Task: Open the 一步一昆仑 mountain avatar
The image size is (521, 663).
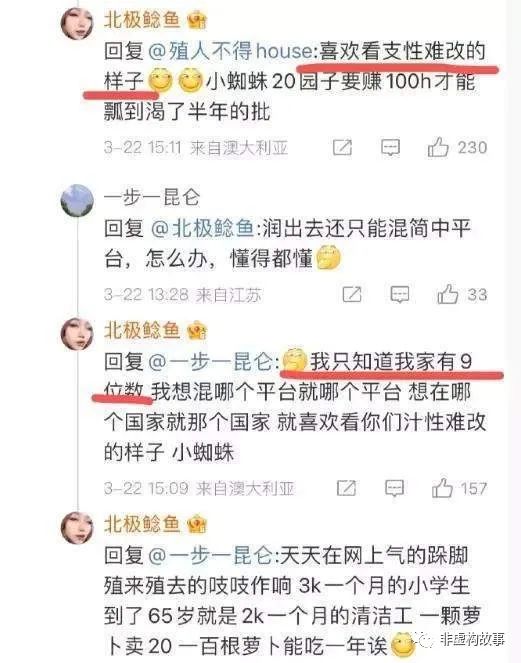Action: coord(77,200)
